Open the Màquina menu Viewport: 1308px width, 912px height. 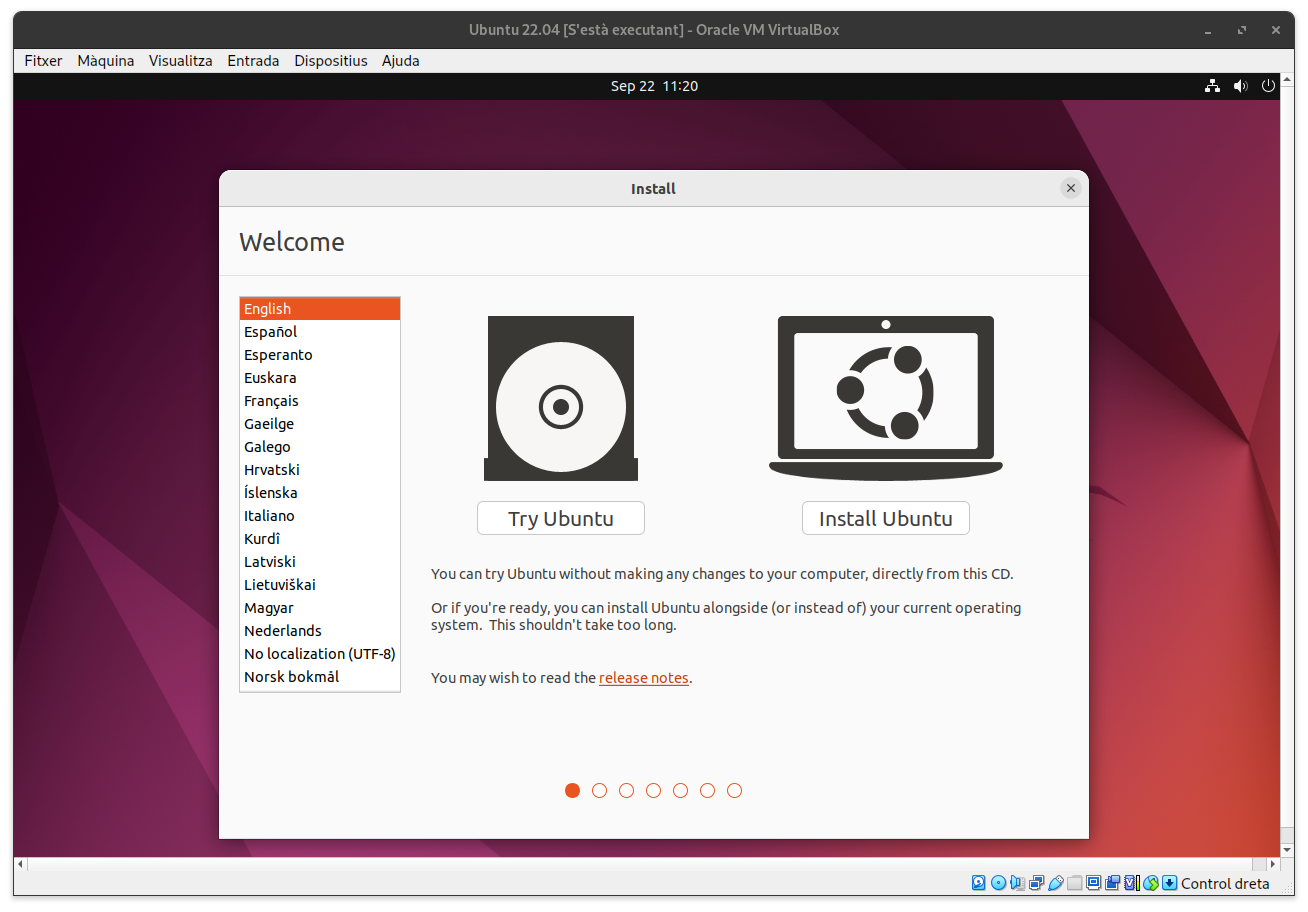click(105, 61)
